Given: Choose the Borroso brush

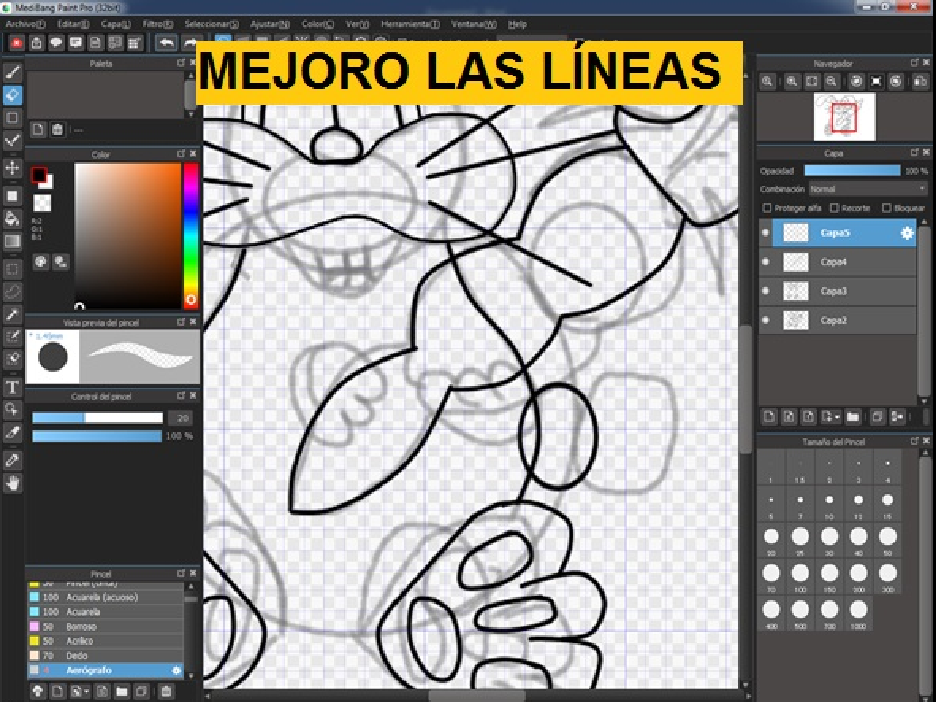Looking at the screenshot, I should point(105,626).
